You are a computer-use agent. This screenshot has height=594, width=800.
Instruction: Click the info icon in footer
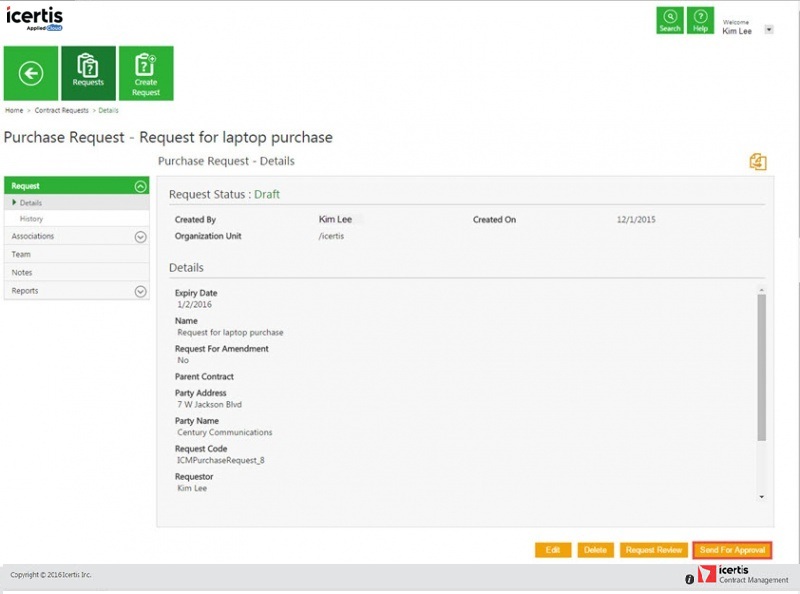[x=689, y=579]
